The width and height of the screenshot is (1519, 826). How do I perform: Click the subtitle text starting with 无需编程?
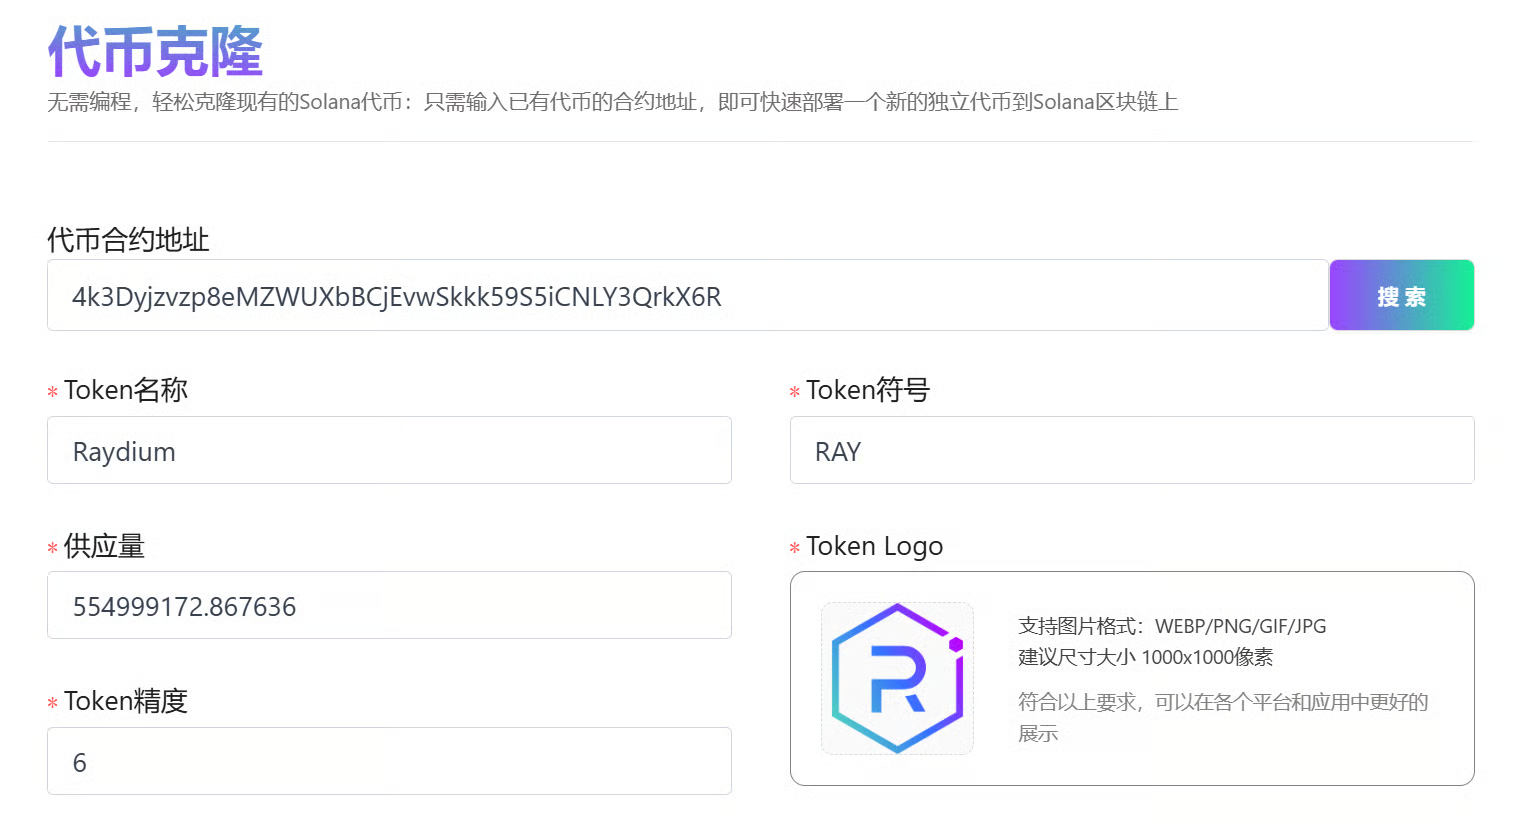pyautogui.click(x=612, y=102)
